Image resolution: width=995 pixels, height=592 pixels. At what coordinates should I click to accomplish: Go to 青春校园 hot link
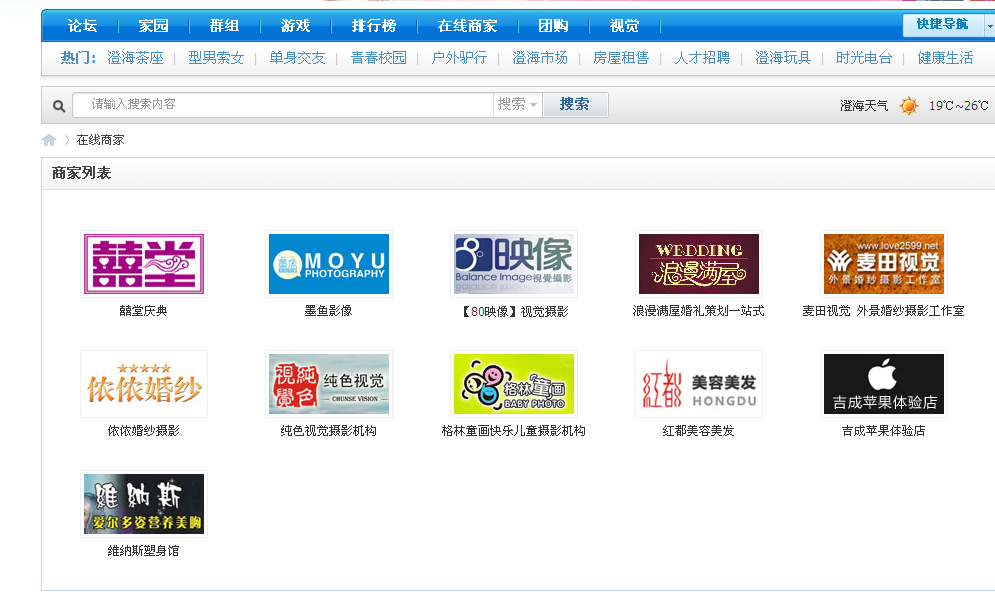[379, 58]
